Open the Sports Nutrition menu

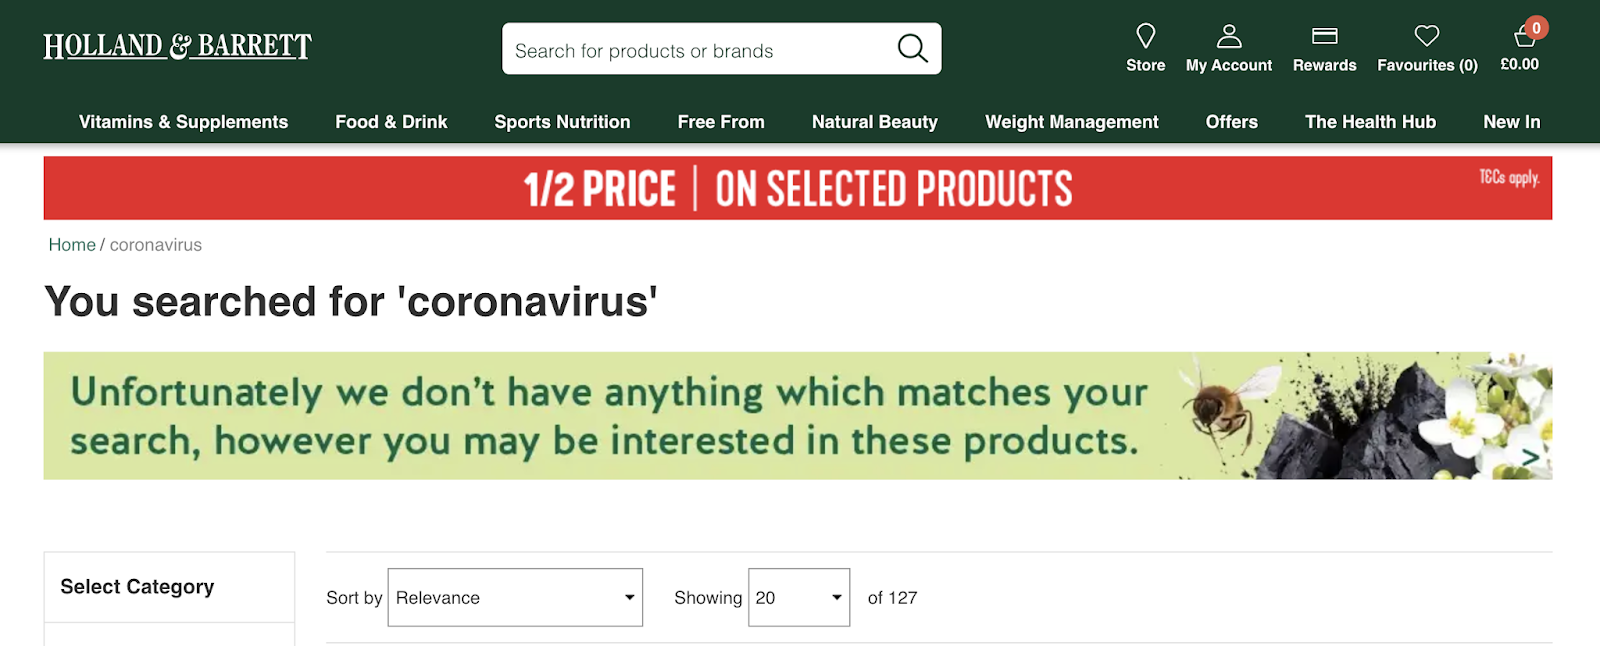pyautogui.click(x=562, y=122)
